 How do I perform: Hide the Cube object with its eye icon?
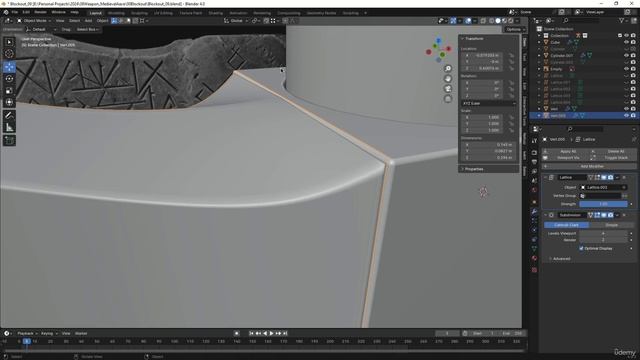[627, 42]
